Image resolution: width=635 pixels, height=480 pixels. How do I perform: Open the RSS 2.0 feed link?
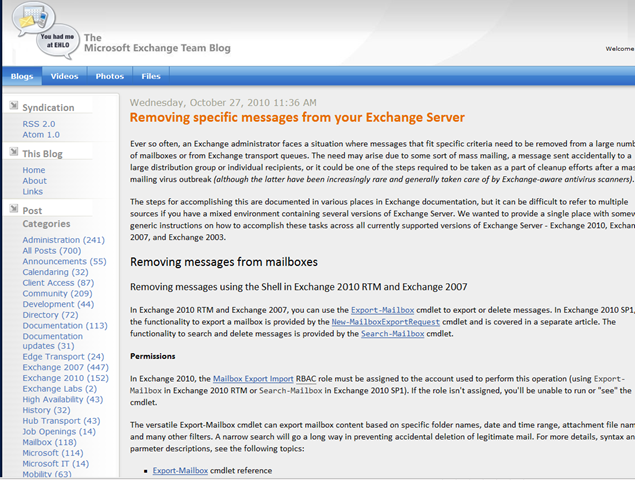tap(39, 124)
